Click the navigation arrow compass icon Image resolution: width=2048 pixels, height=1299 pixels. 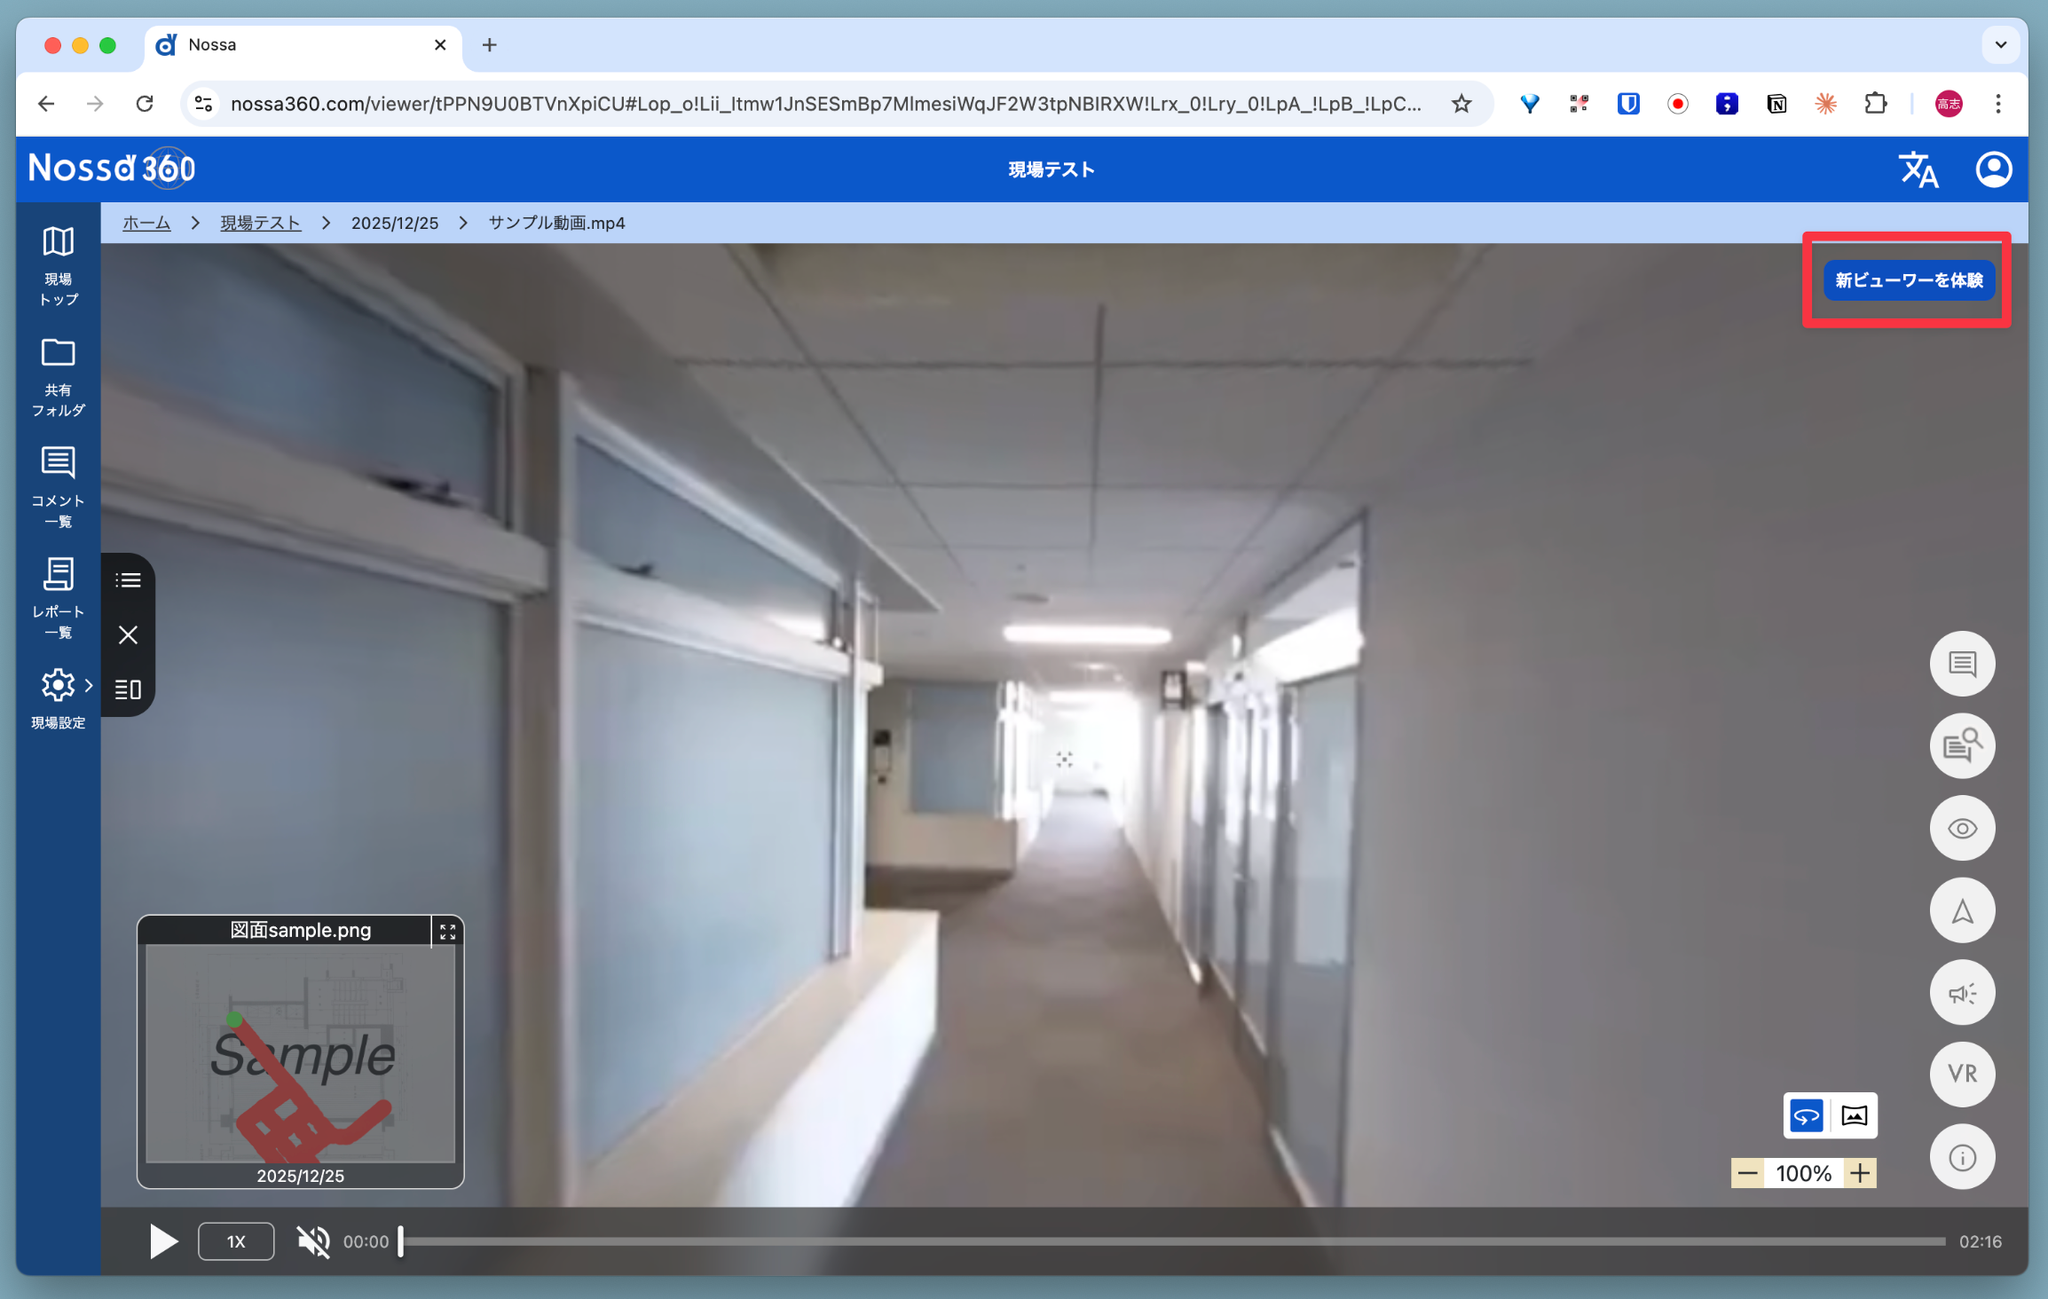pos(1961,911)
